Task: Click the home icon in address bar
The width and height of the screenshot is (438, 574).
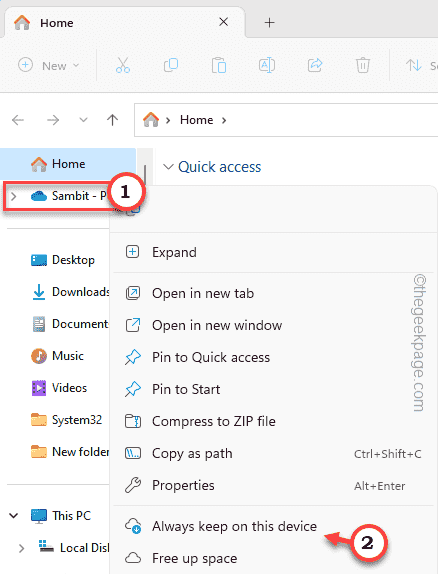Action: coord(151,120)
